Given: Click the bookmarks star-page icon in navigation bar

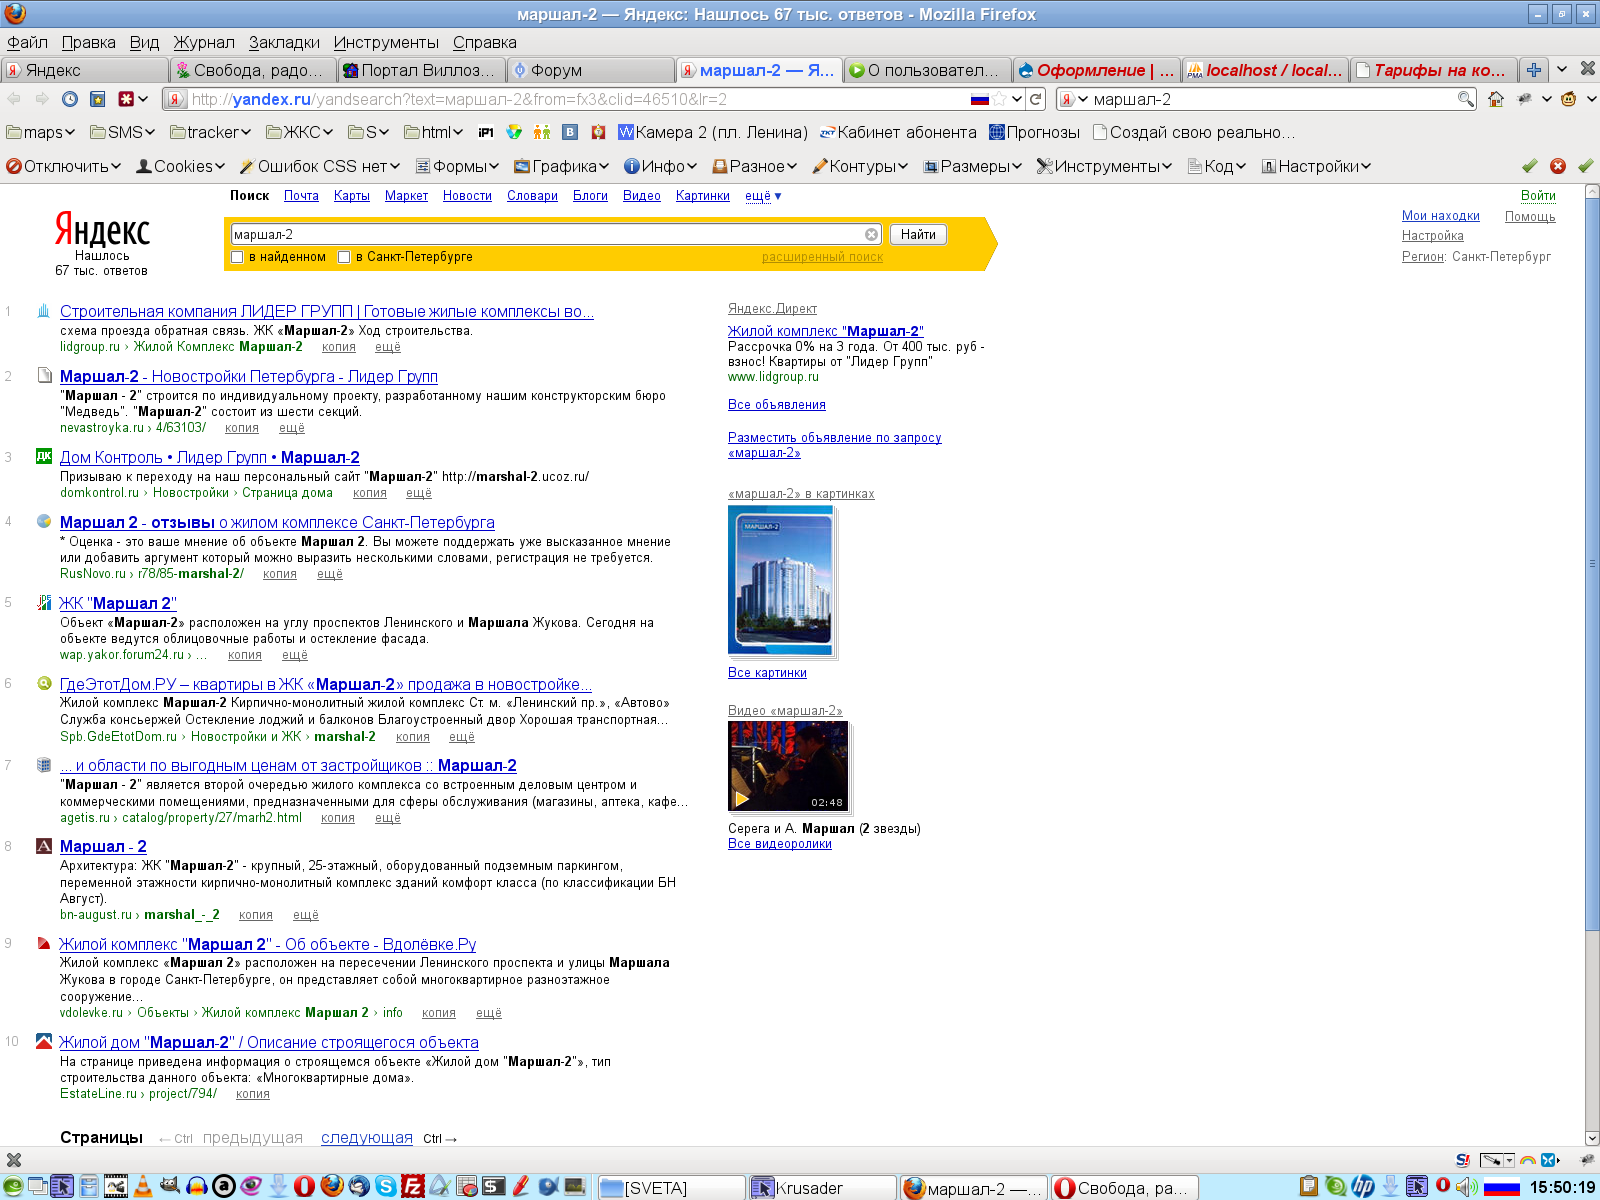Looking at the screenshot, I should pos(97,99).
